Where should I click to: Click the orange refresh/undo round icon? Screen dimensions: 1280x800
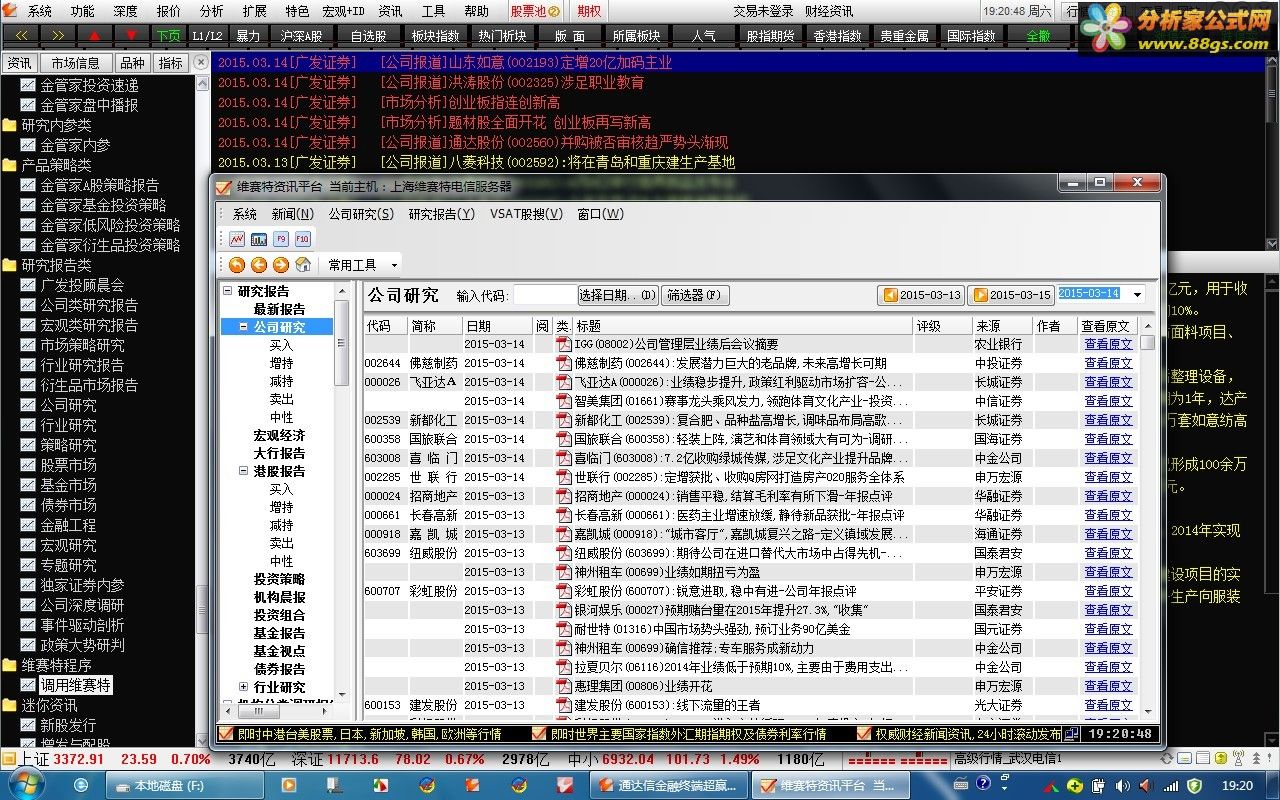tap(237, 265)
